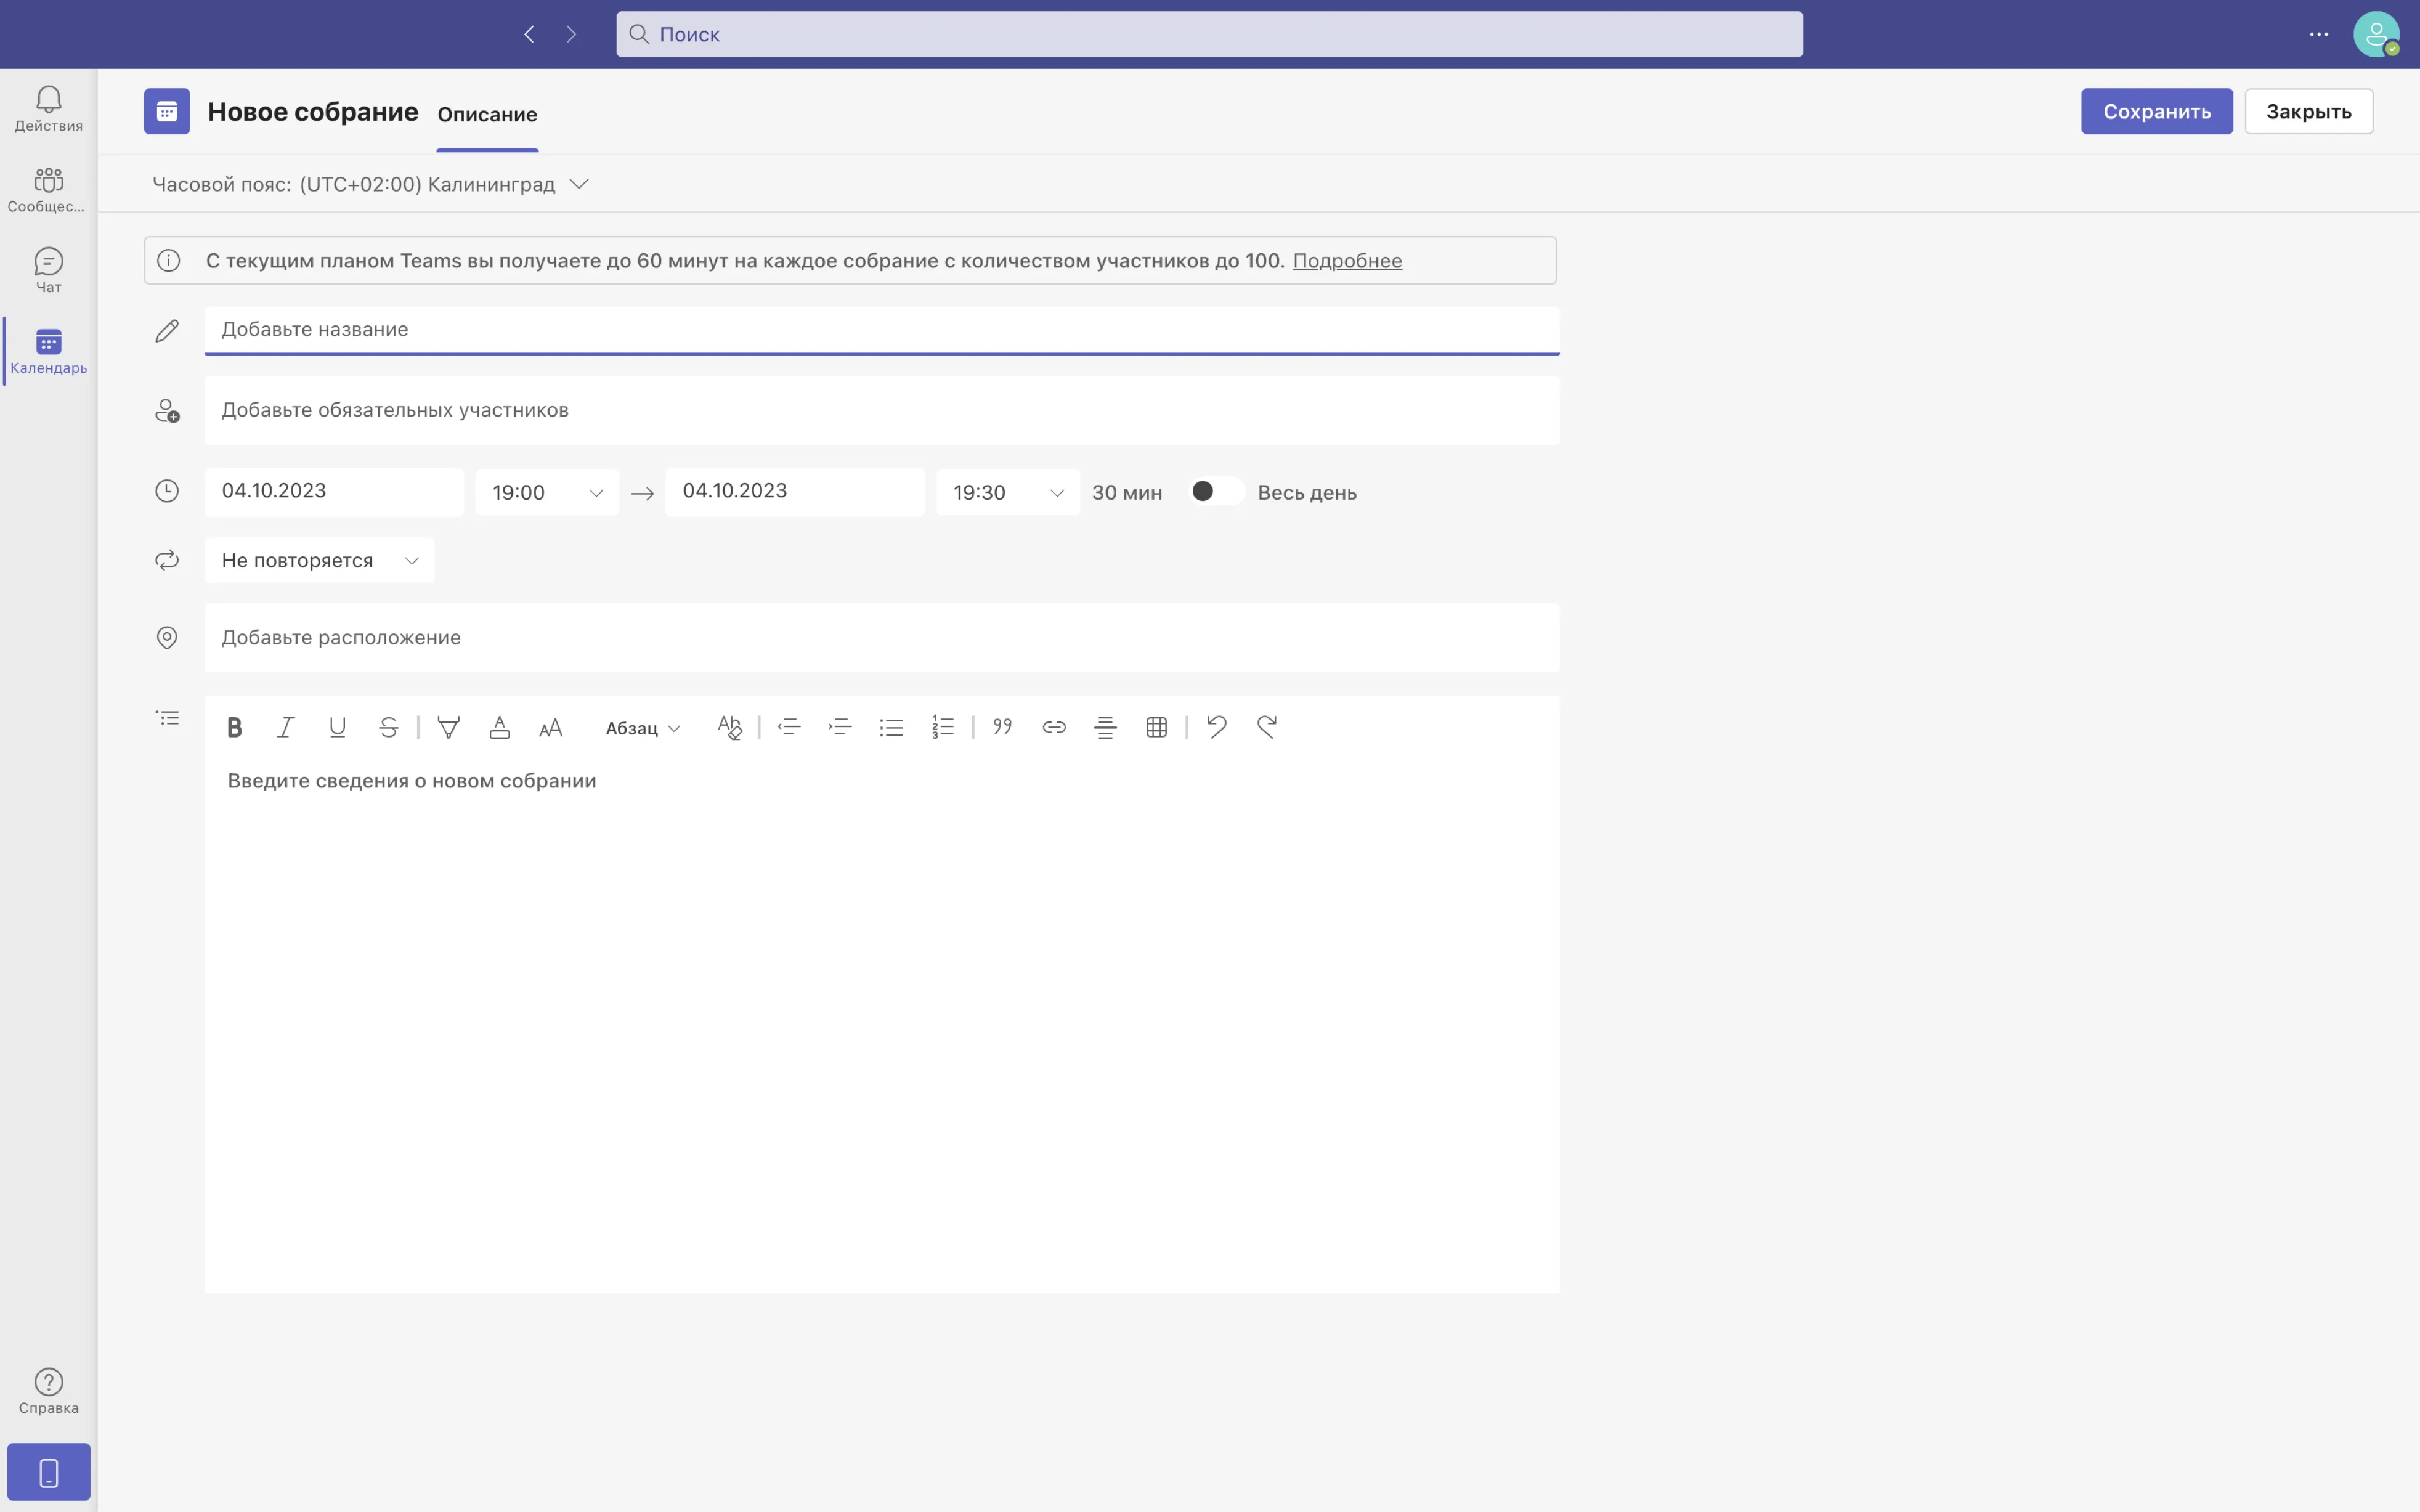
Task: Insert a hyperlink
Action: tap(1054, 727)
